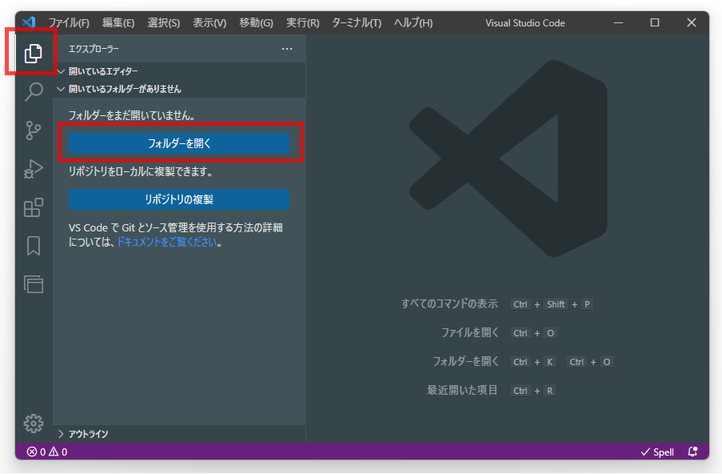This screenshot has width=722, height=474.
Task: Open the ファイル(F) menu
Action: (69, 23)
